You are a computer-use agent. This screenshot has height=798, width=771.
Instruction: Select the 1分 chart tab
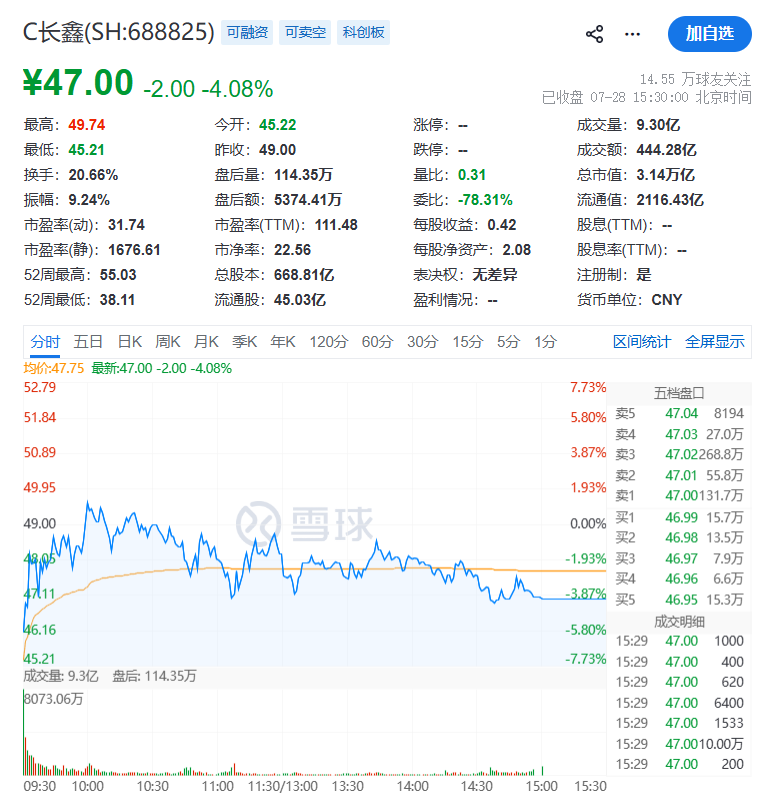545,341
